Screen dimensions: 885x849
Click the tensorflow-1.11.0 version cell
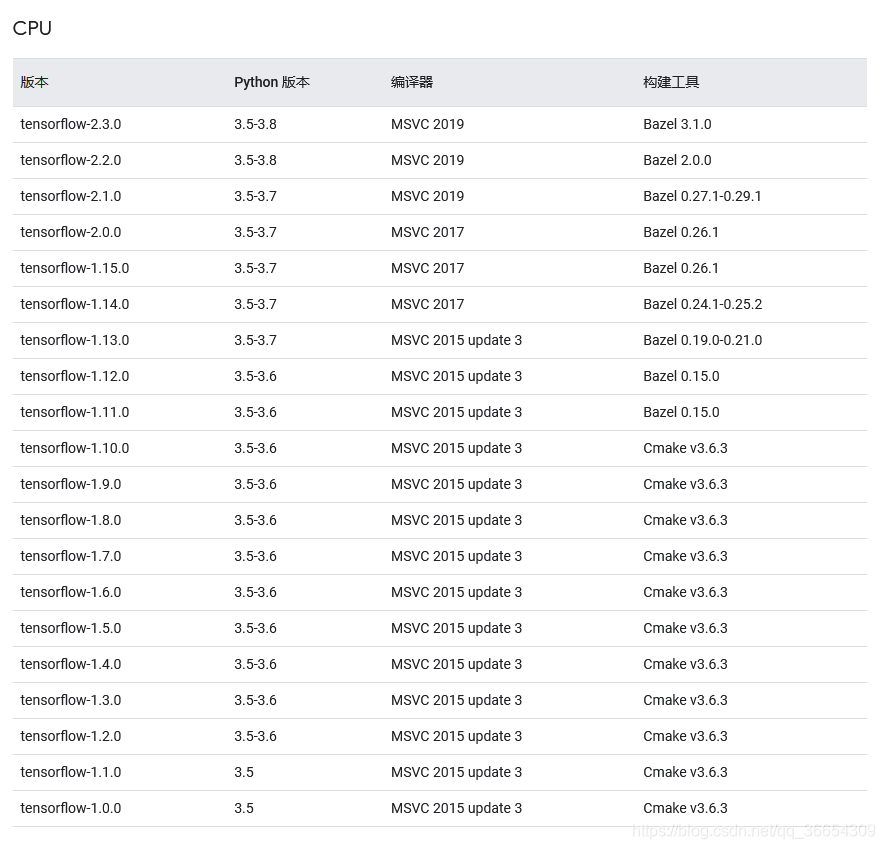75,413
